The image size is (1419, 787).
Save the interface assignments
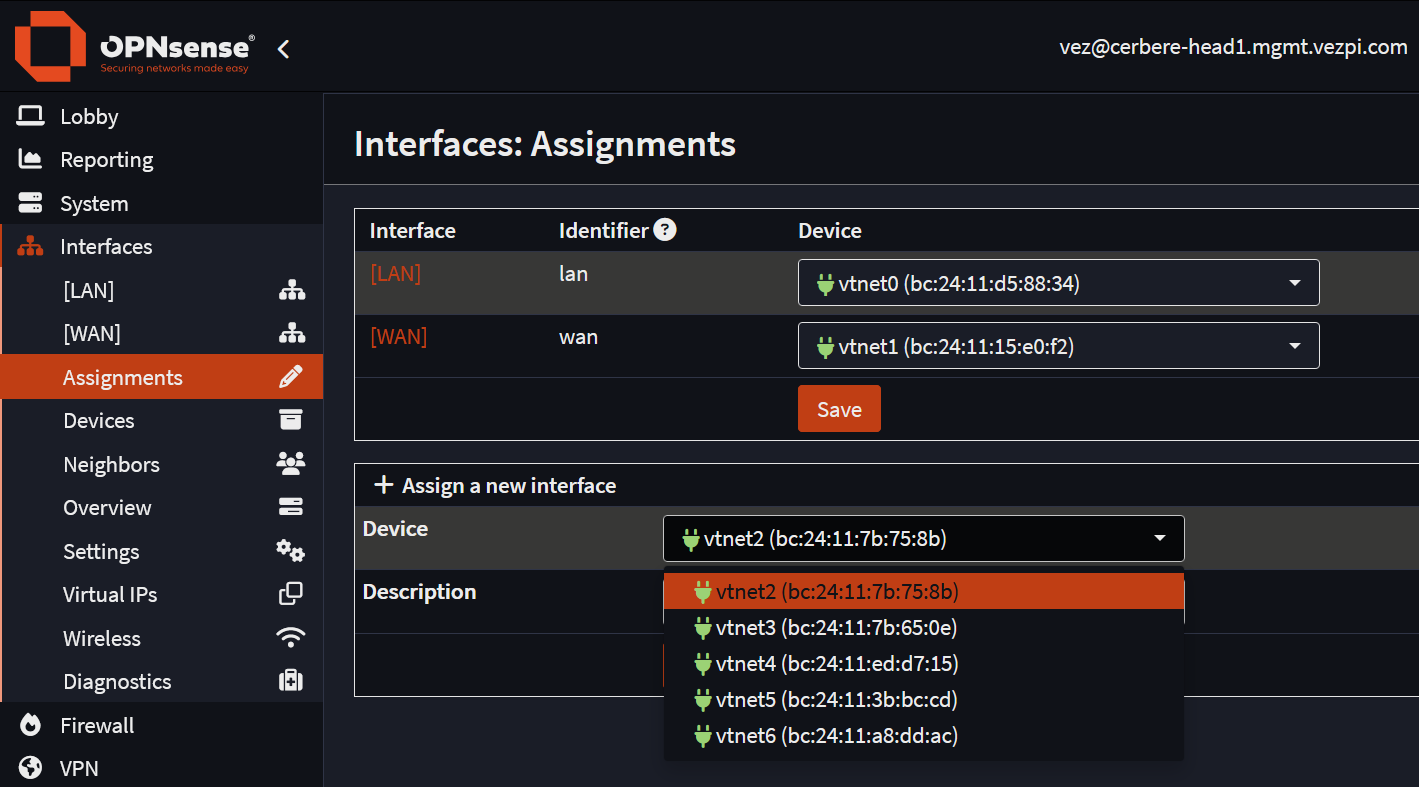(x=839, y=408)
